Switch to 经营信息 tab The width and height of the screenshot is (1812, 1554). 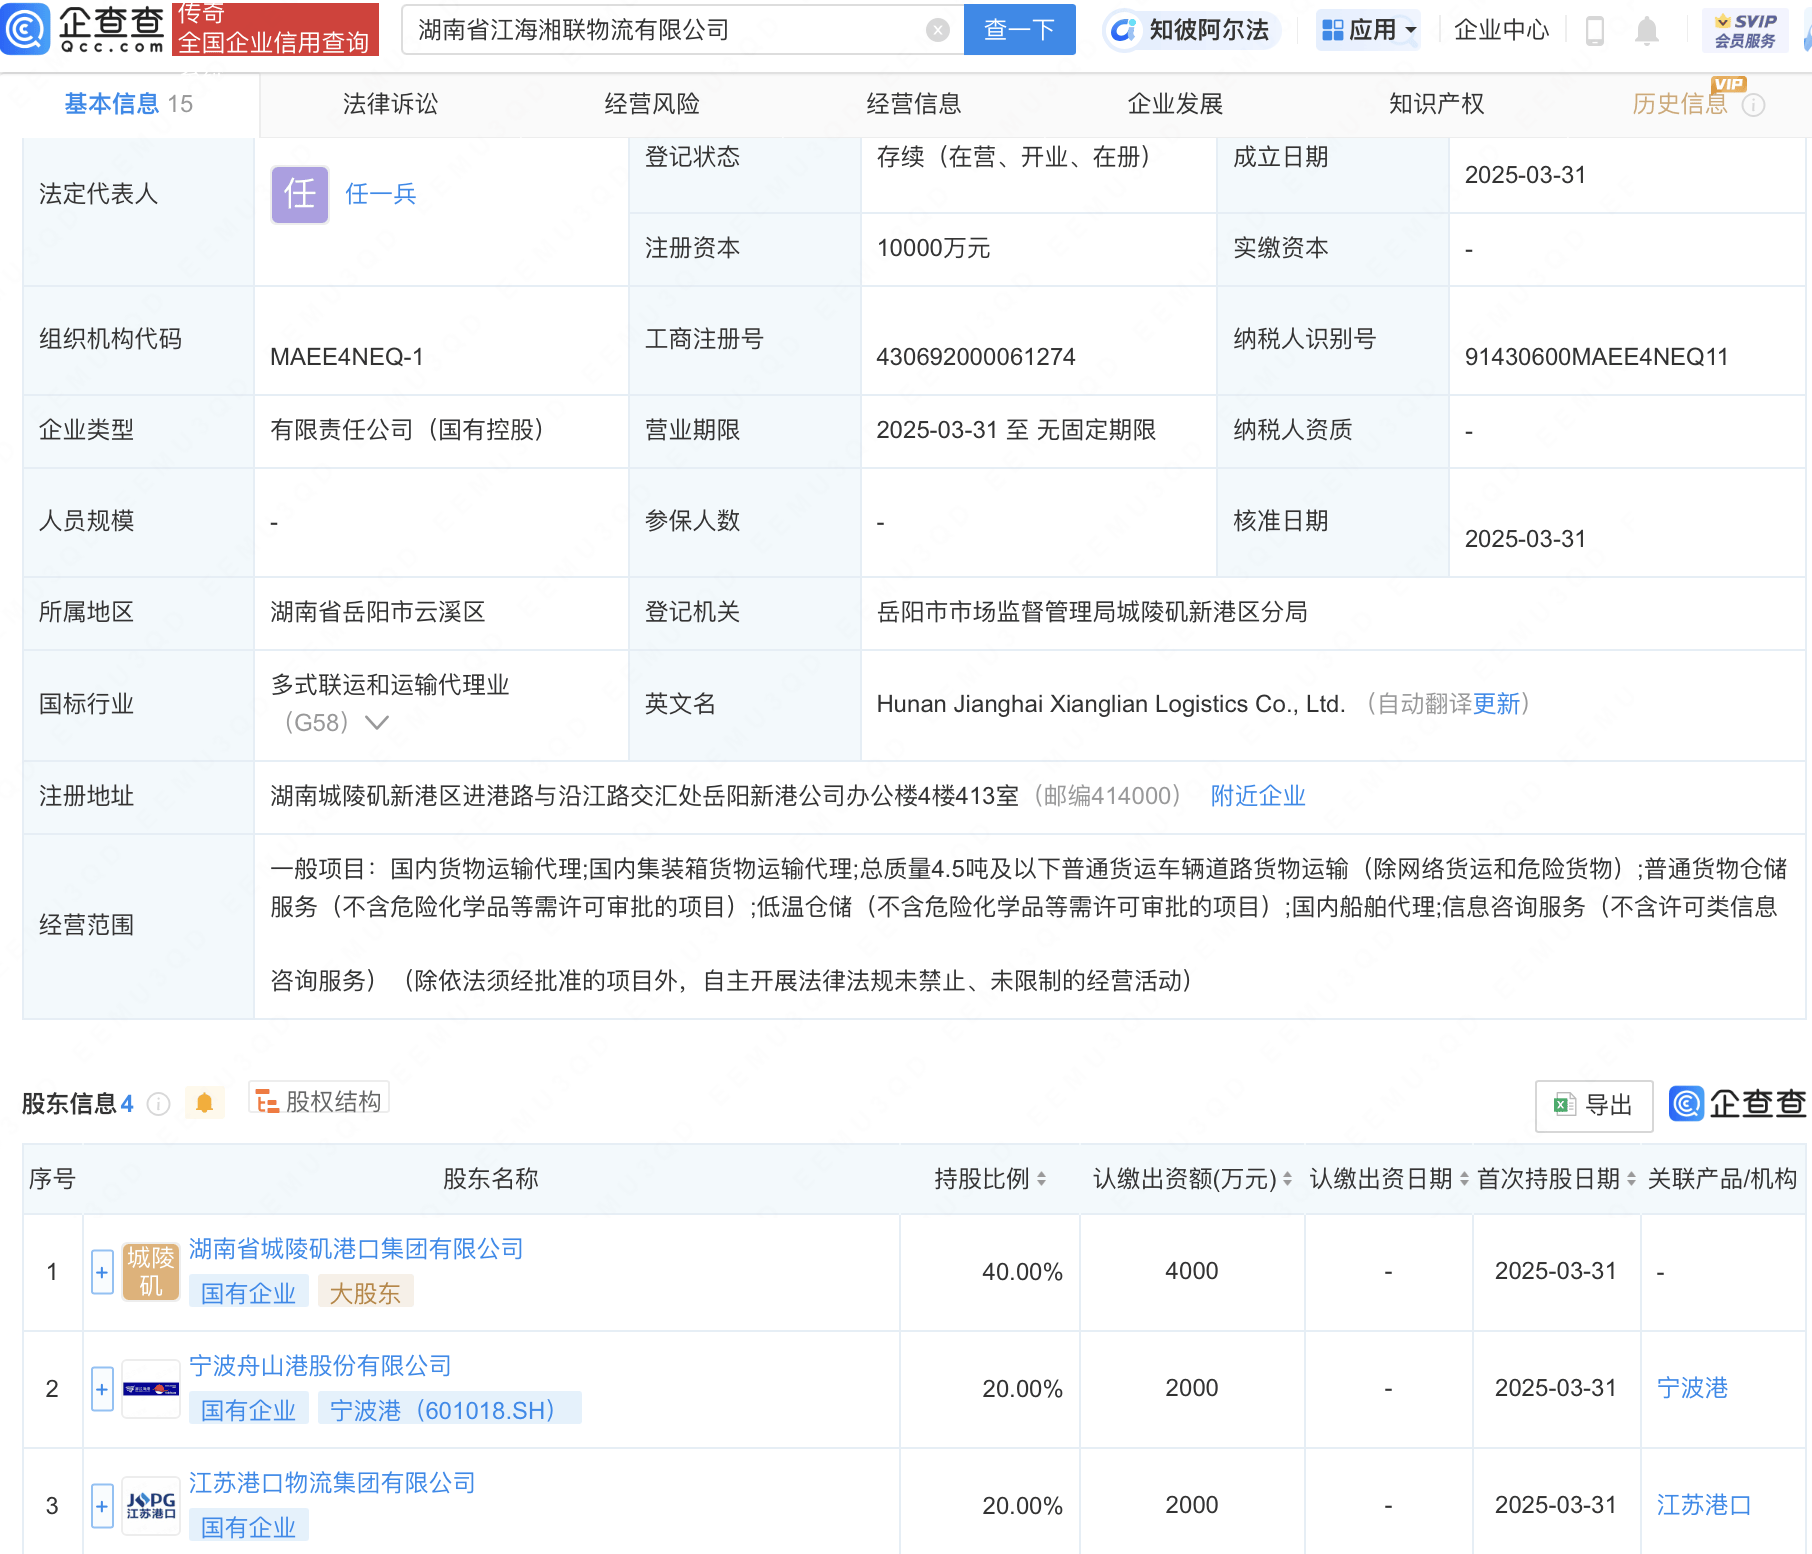(914, 104)
